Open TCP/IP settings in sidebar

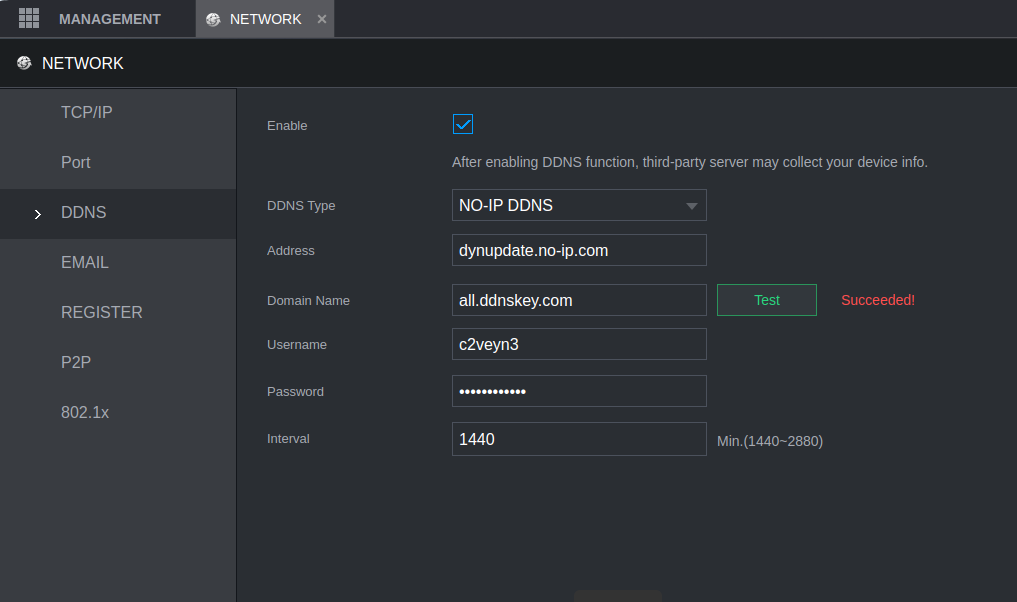click(87, 112)
